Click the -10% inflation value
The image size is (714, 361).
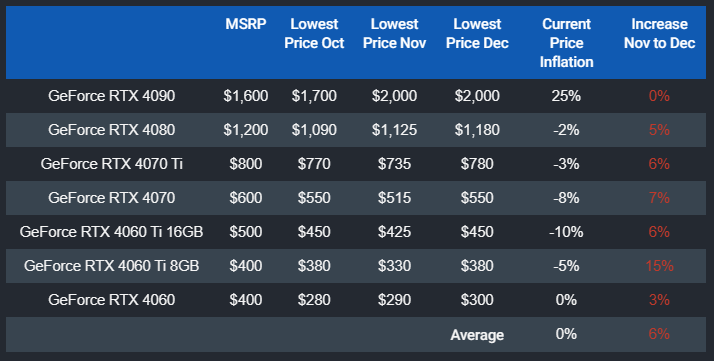click(566, 232)
